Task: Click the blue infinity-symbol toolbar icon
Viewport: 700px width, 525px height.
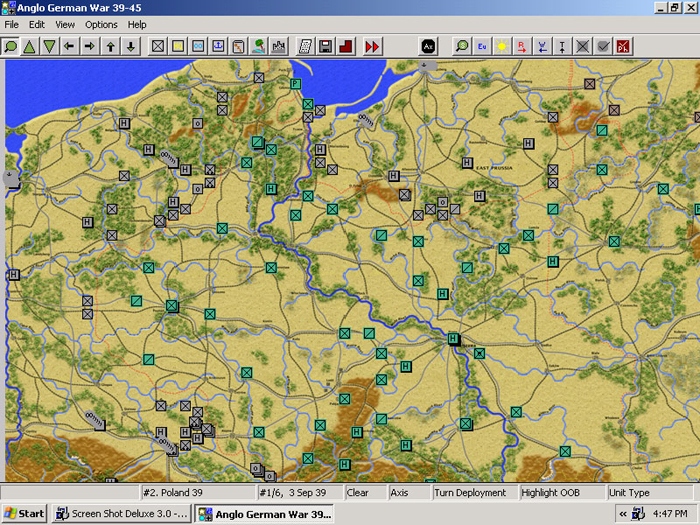Action: pos(198,46)
